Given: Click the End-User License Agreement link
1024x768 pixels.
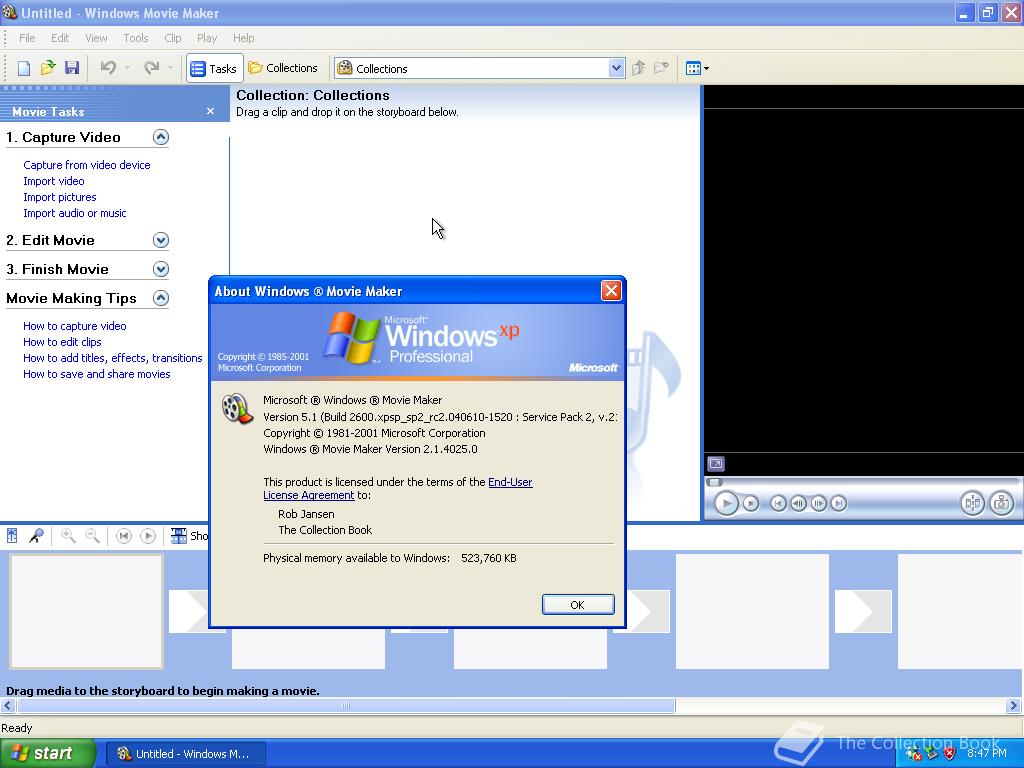Looking at the screenshot, I should click(510, 482).
